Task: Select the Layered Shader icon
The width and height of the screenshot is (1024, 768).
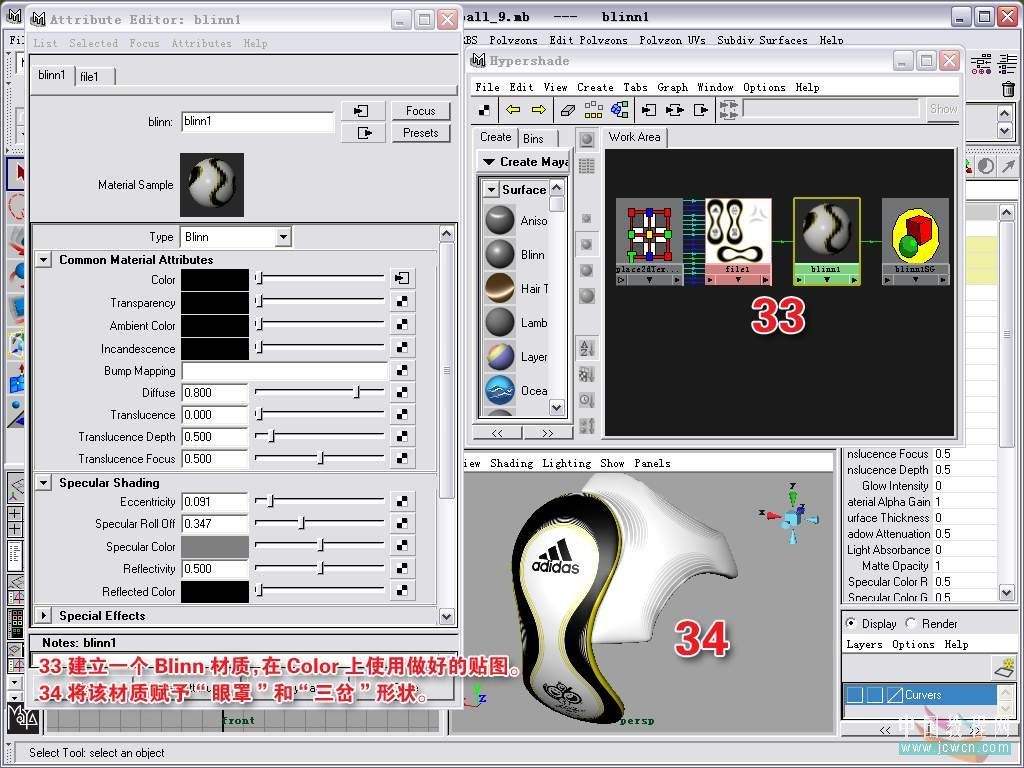Action: (x=500, y=356)
